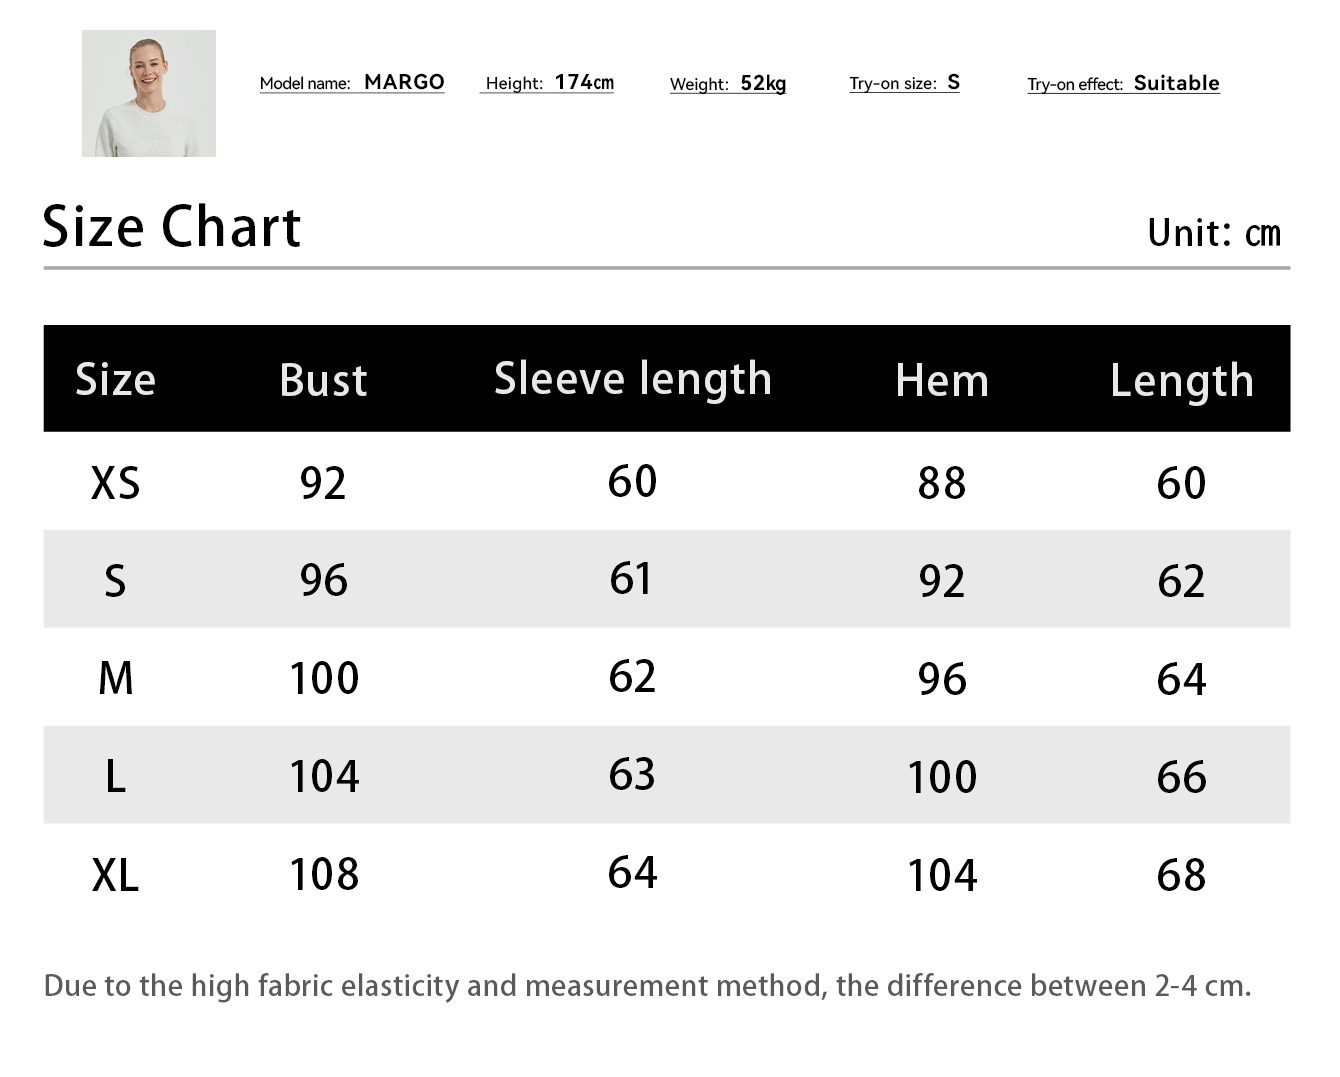Click the Weight 52kg label
The image size is (1340, 1077).
(x=728, y=84)
